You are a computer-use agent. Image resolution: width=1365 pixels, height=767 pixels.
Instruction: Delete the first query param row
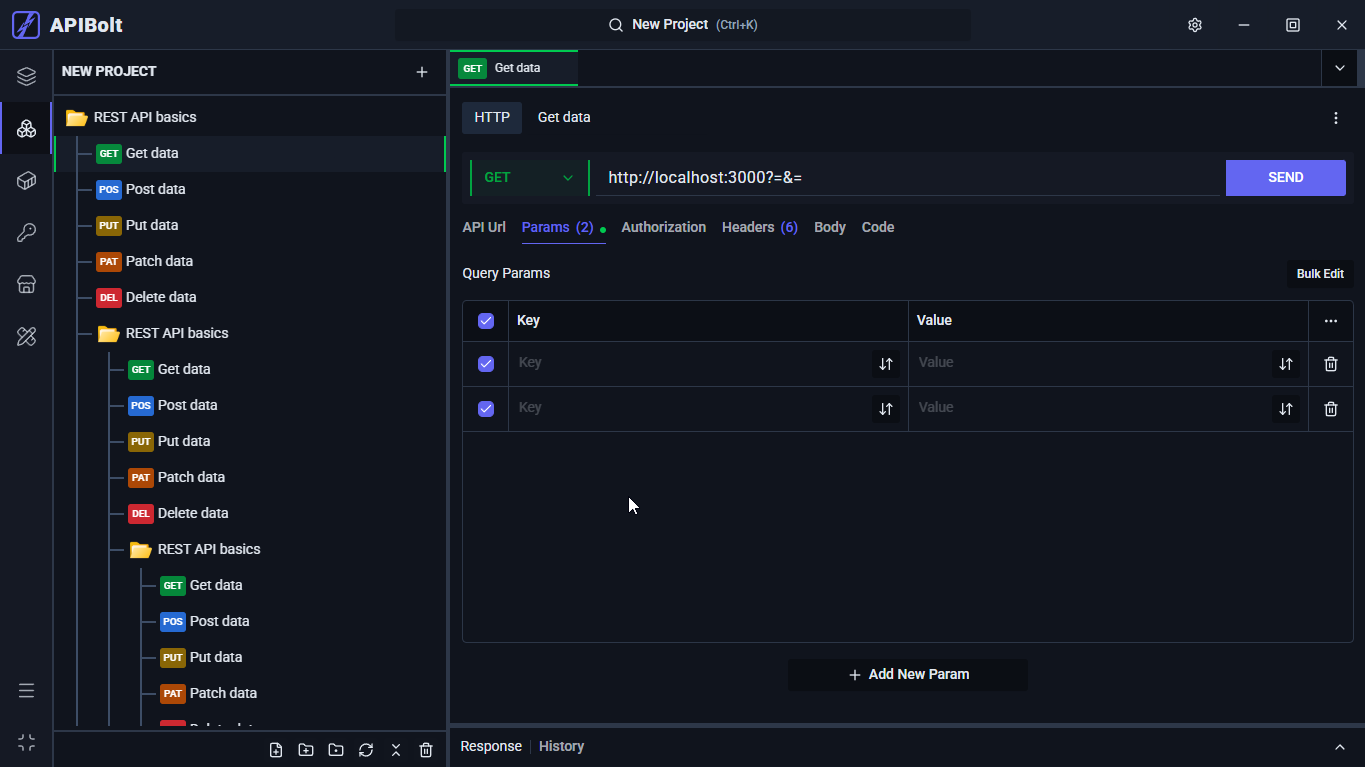tap(1330, 364)
